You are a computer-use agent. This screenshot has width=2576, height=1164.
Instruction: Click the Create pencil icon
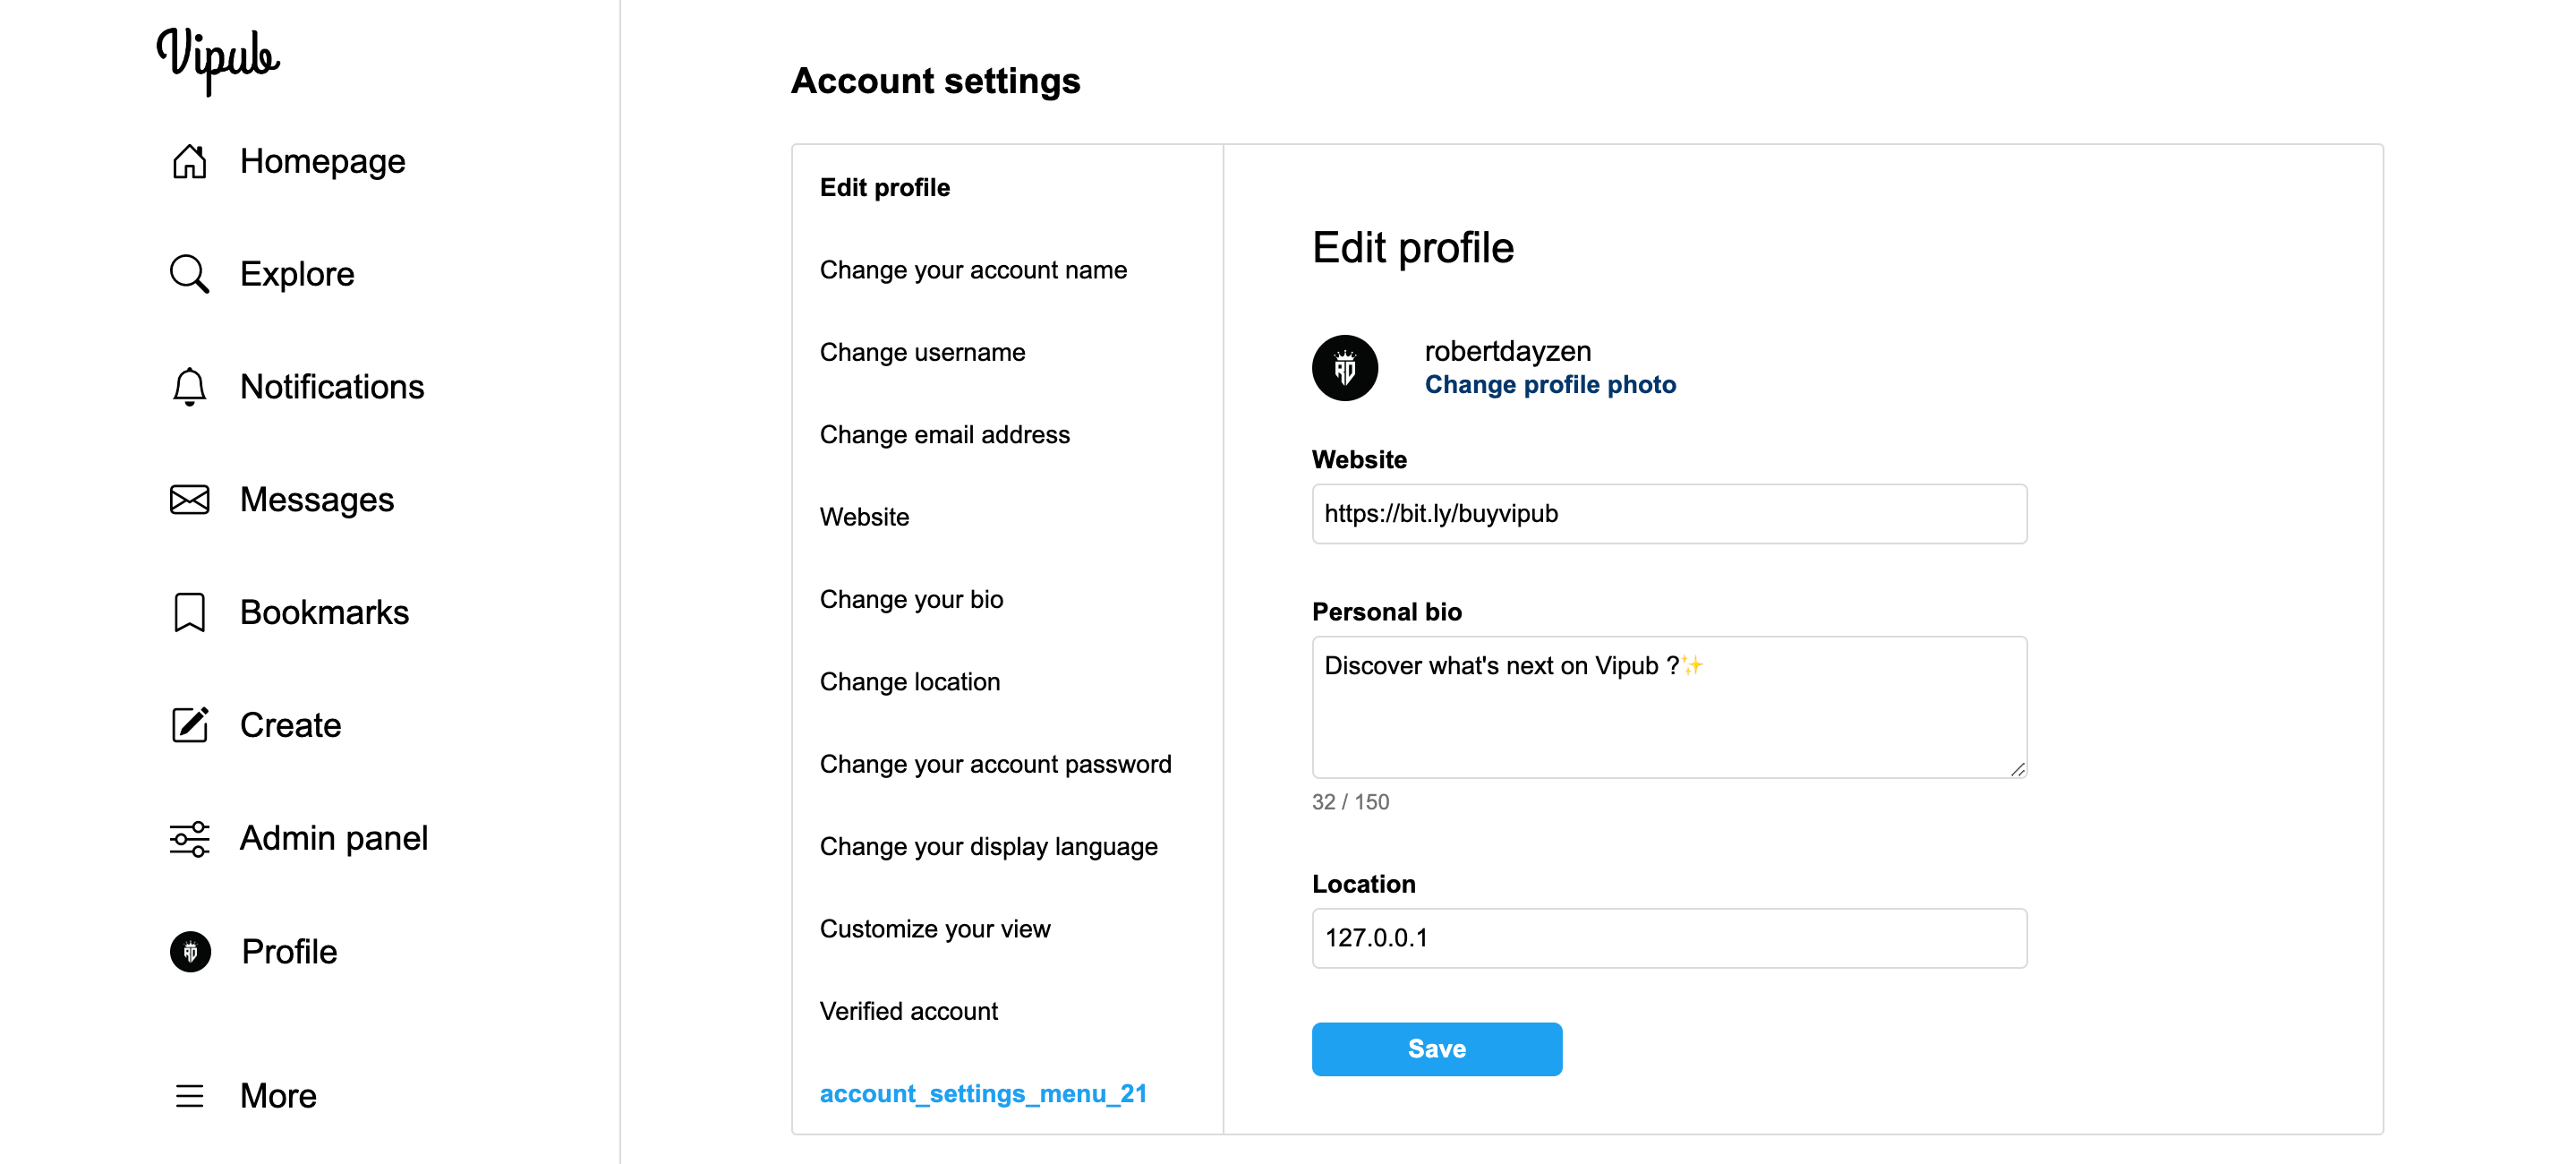tap(189, 724)
